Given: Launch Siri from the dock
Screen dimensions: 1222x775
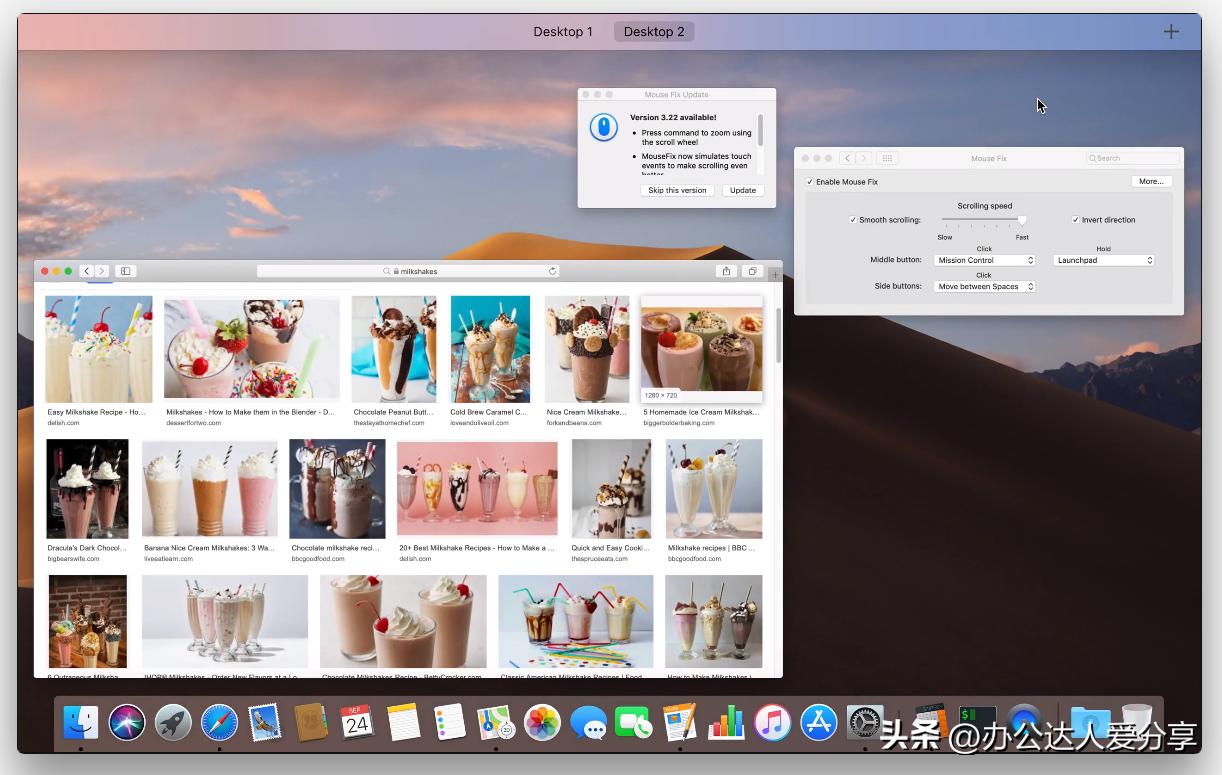Looking at the screenshot, I should [x=127, y=722].
